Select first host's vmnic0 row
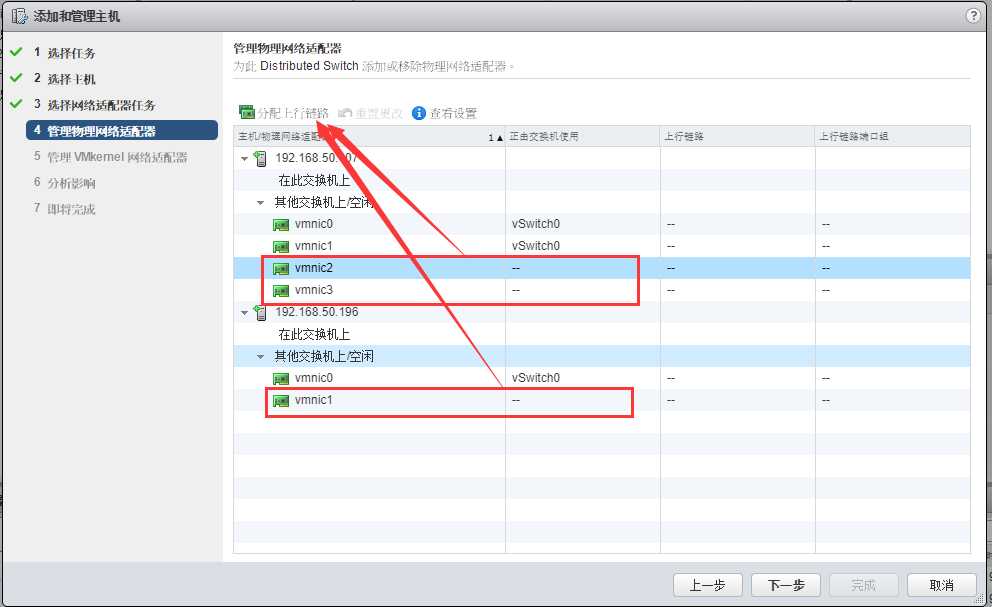The image size is (992, 607). pos(602,224)
